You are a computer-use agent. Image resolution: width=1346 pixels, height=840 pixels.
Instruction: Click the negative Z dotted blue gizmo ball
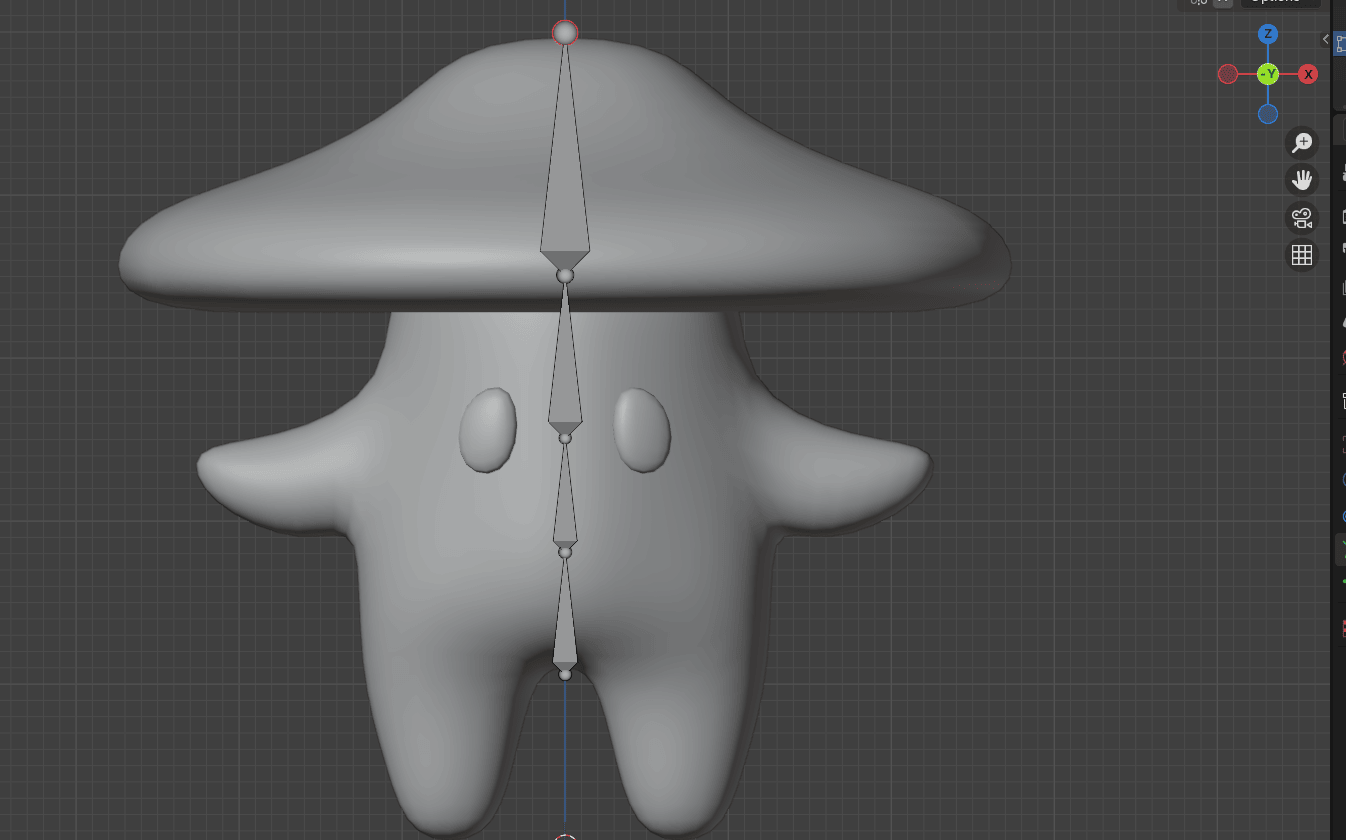tap(1268, 114)
